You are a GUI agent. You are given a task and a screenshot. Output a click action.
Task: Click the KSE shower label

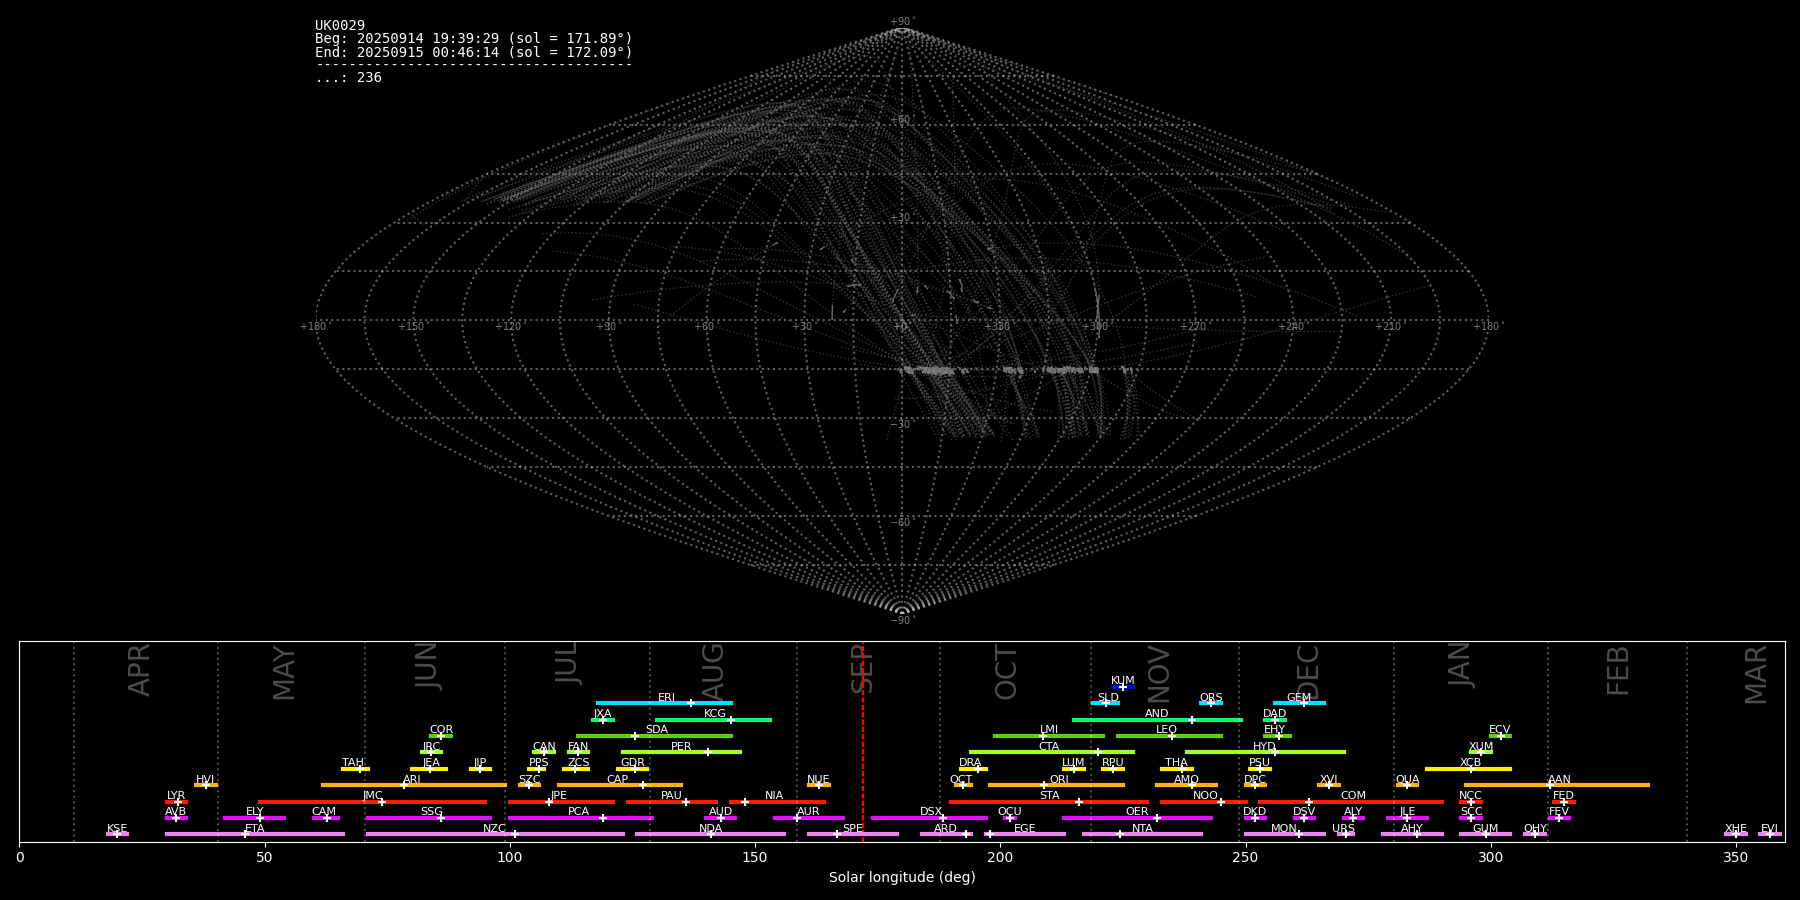point(117,829)
